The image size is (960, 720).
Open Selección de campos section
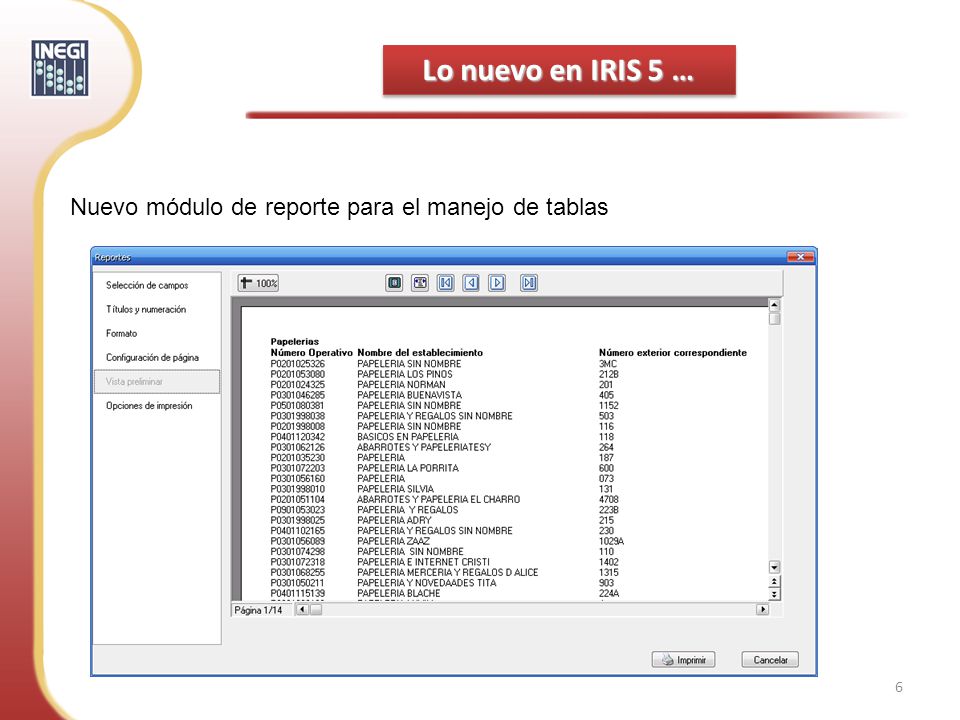147,285
